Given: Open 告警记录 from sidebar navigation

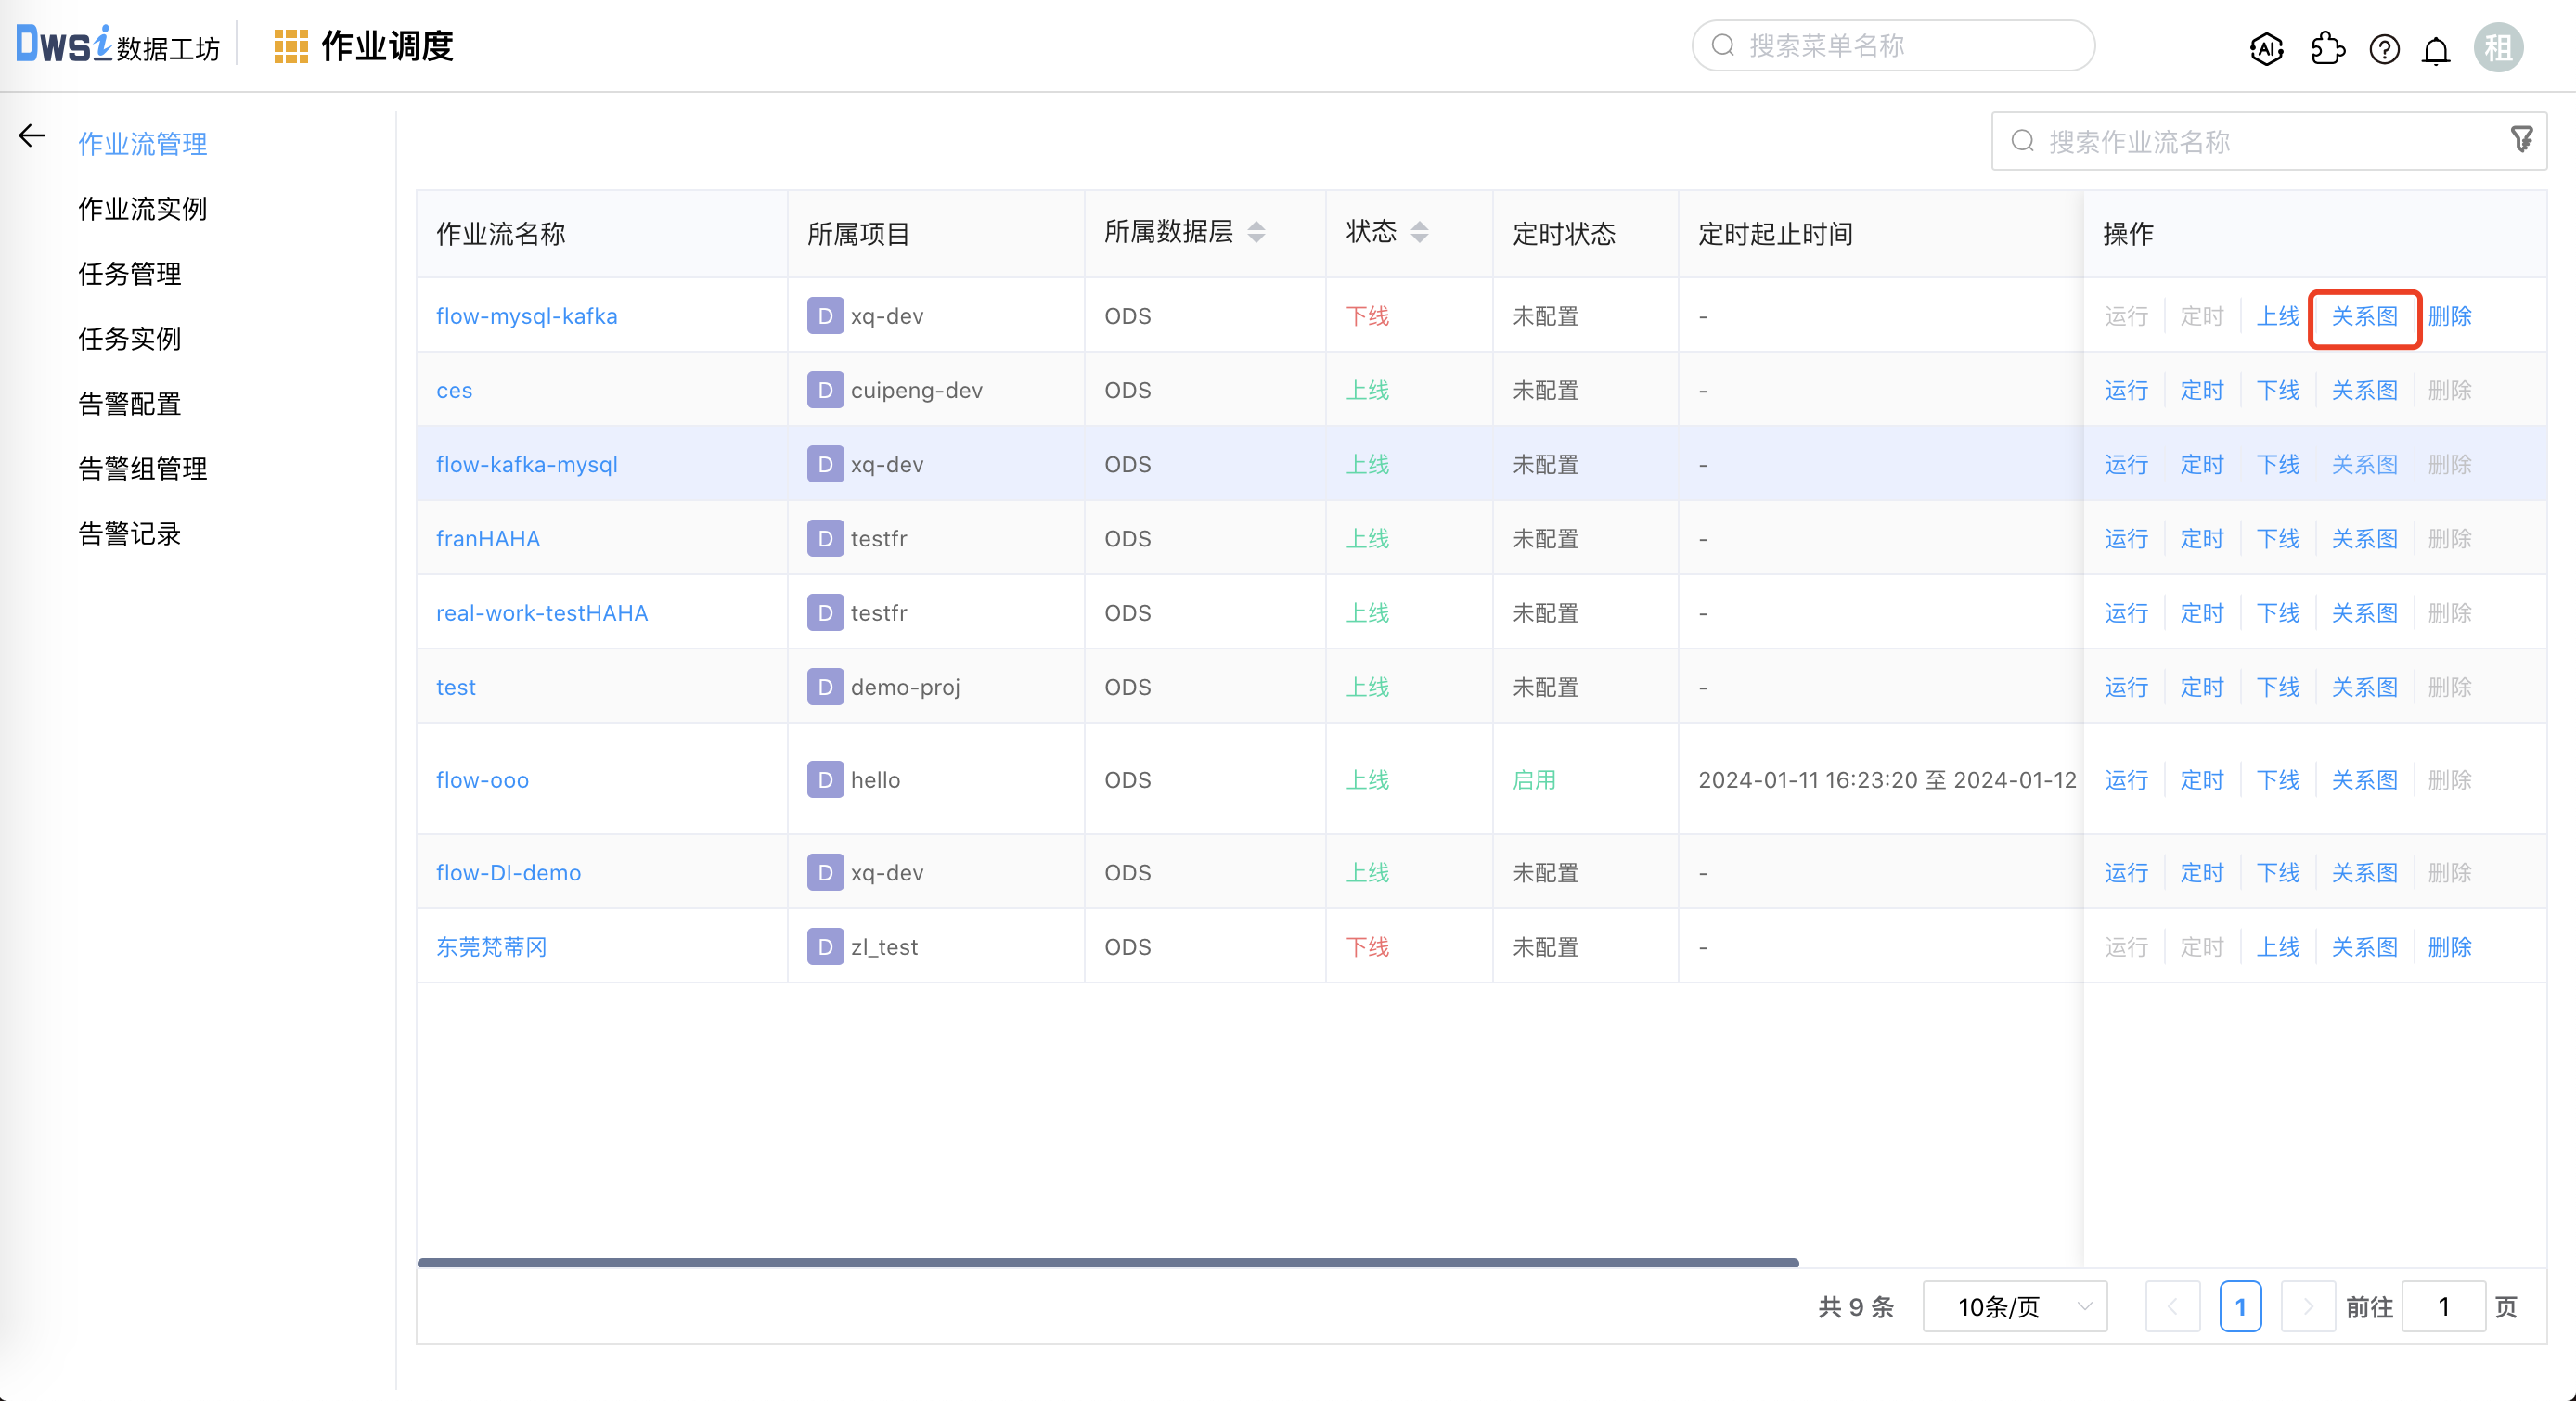Looking at the screenshot, I should tap(129, 533).
